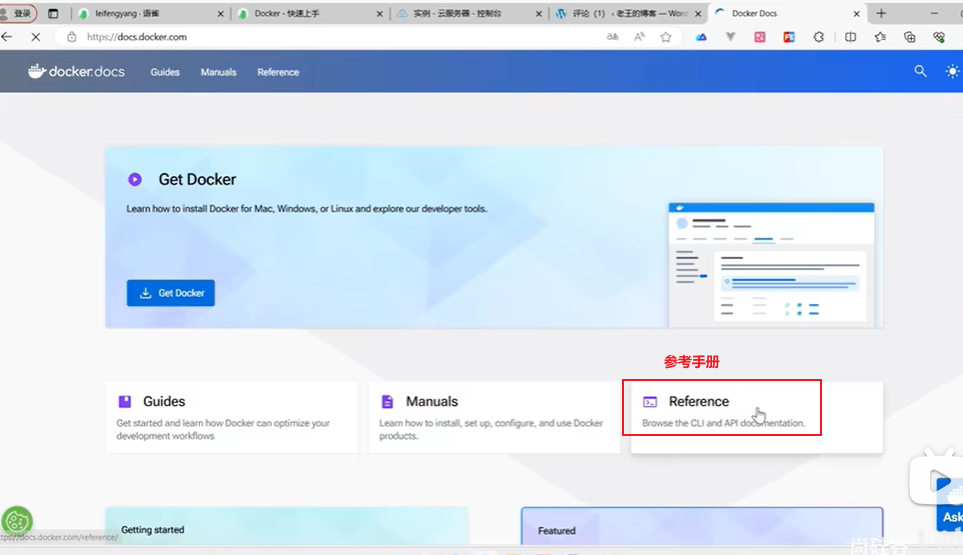Click the read aloud icon in address bar
963x555 pixels.
(x=639, y=37)
